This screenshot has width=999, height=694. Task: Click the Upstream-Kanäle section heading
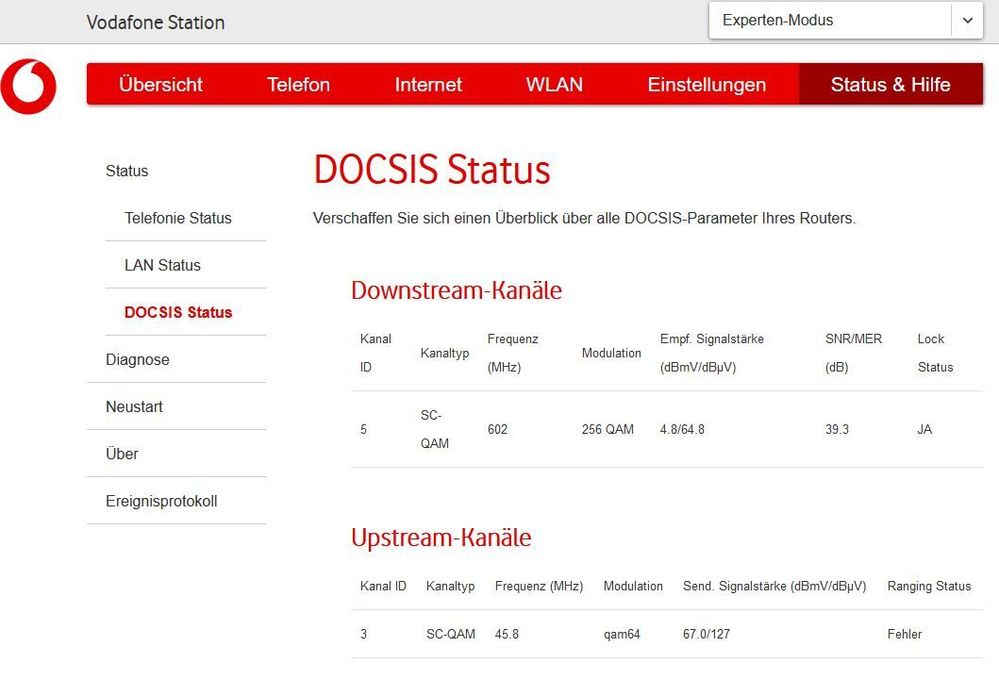441,538
